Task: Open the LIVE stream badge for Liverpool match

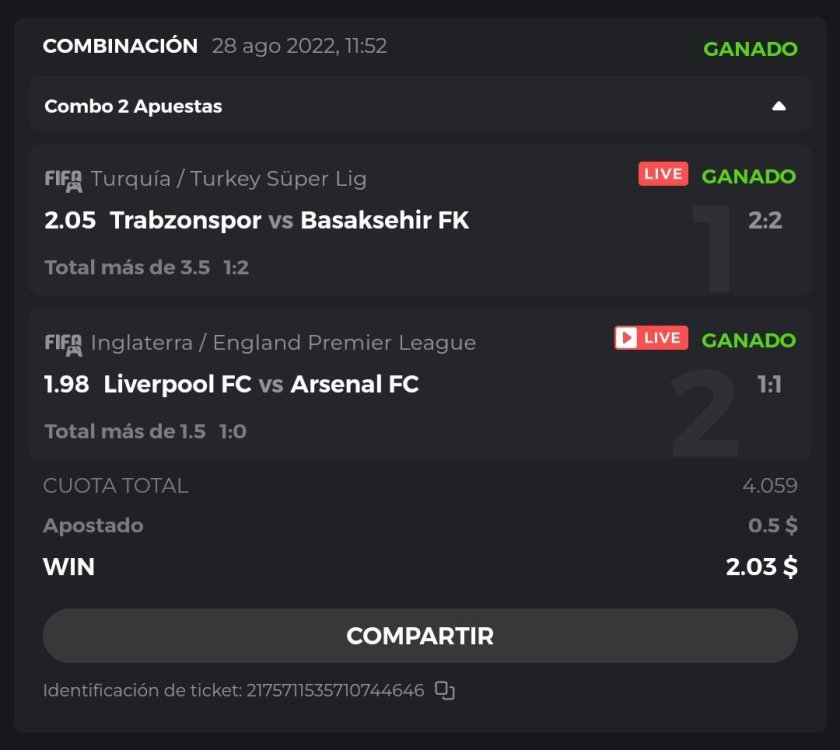Action: (651, 338)
